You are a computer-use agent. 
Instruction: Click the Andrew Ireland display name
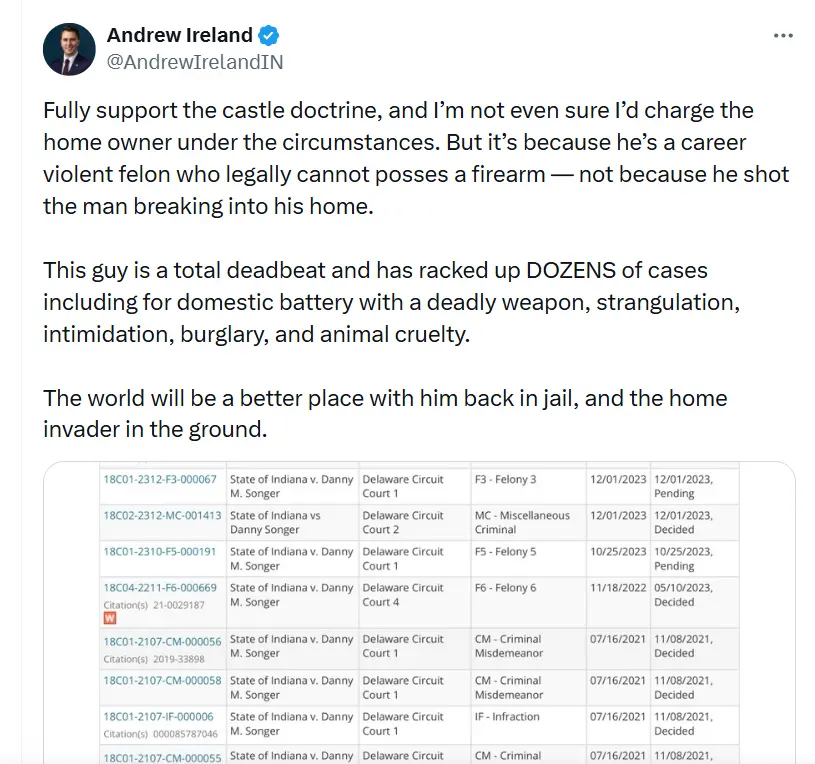point(180,36)
